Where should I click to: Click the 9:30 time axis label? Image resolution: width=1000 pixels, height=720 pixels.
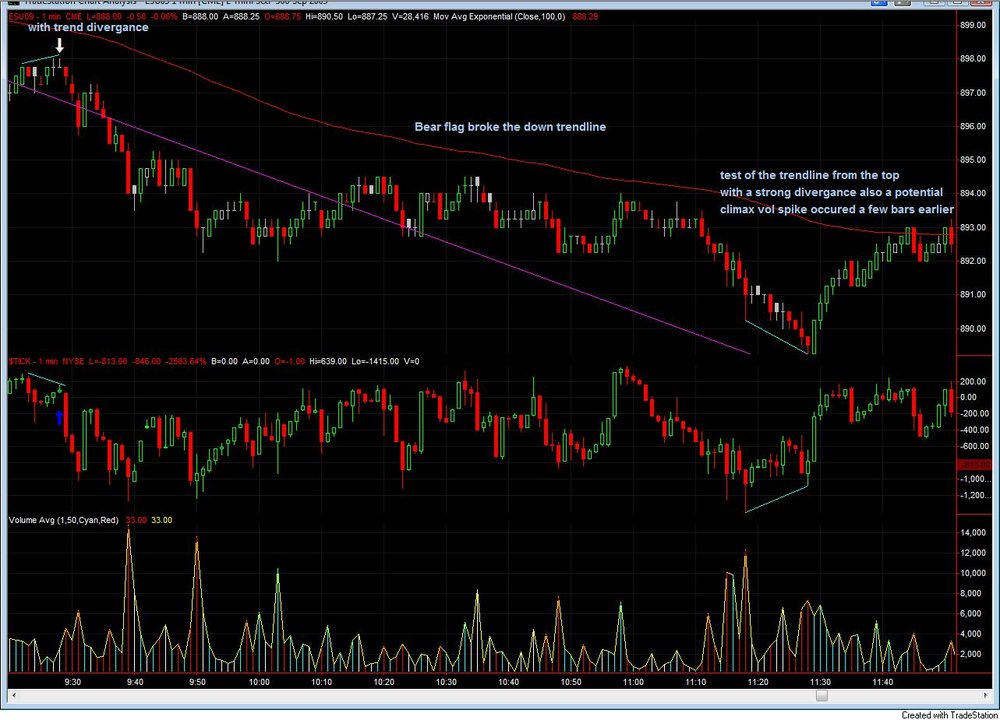coord(73,682)
